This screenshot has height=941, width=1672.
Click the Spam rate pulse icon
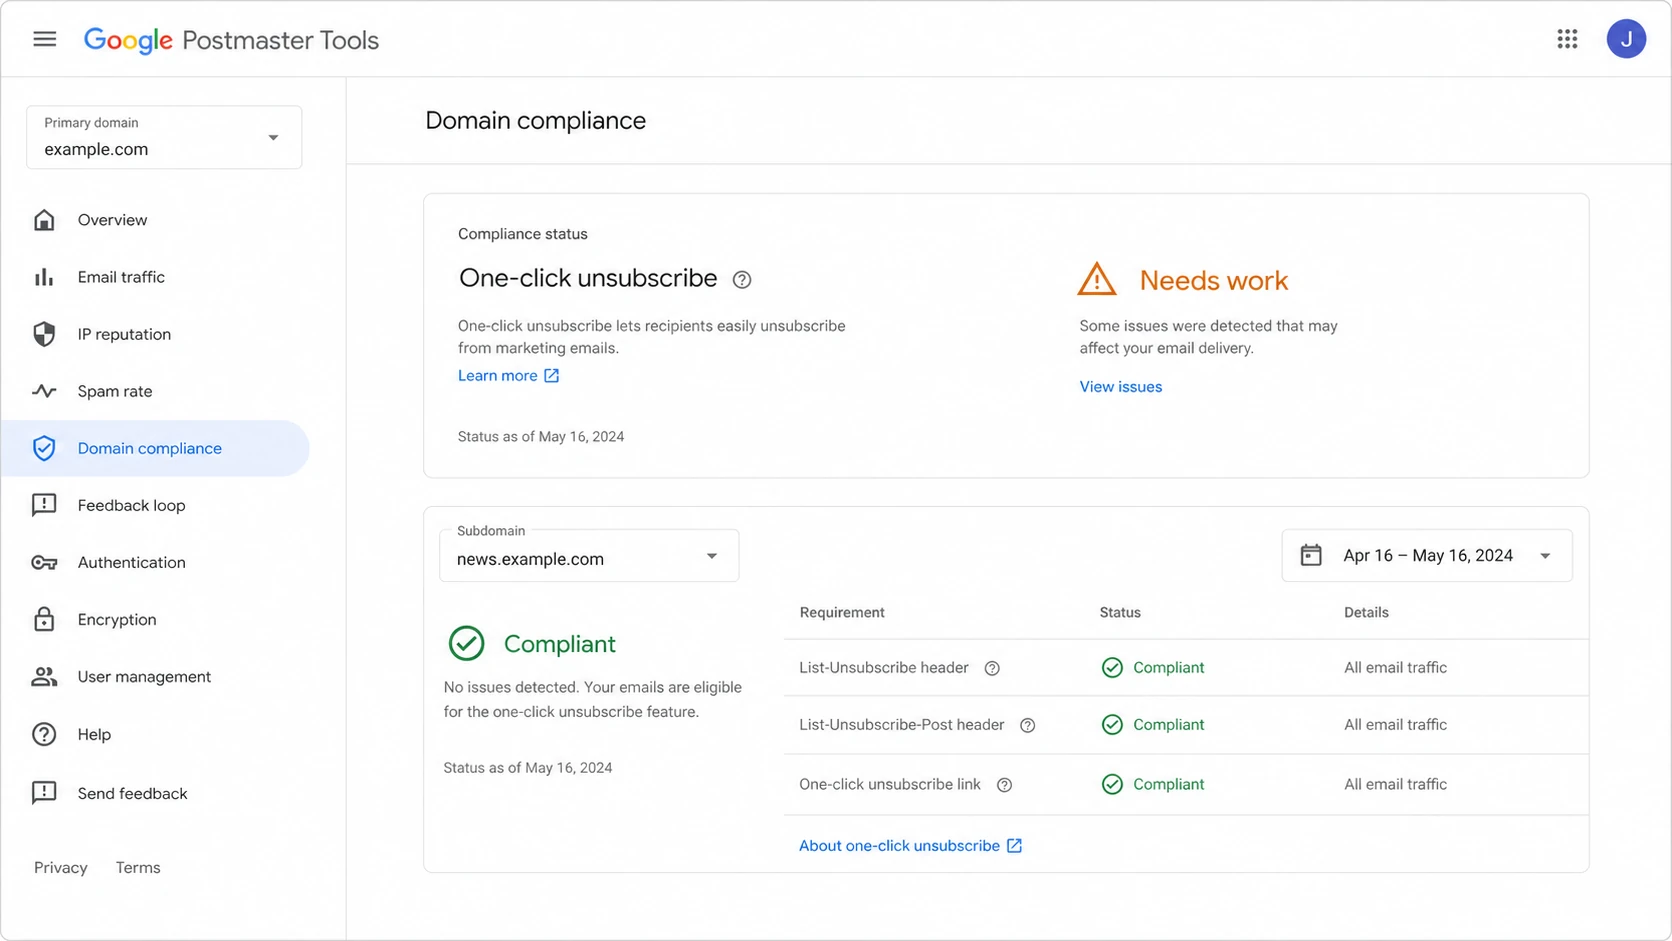[x=44, y=391]
